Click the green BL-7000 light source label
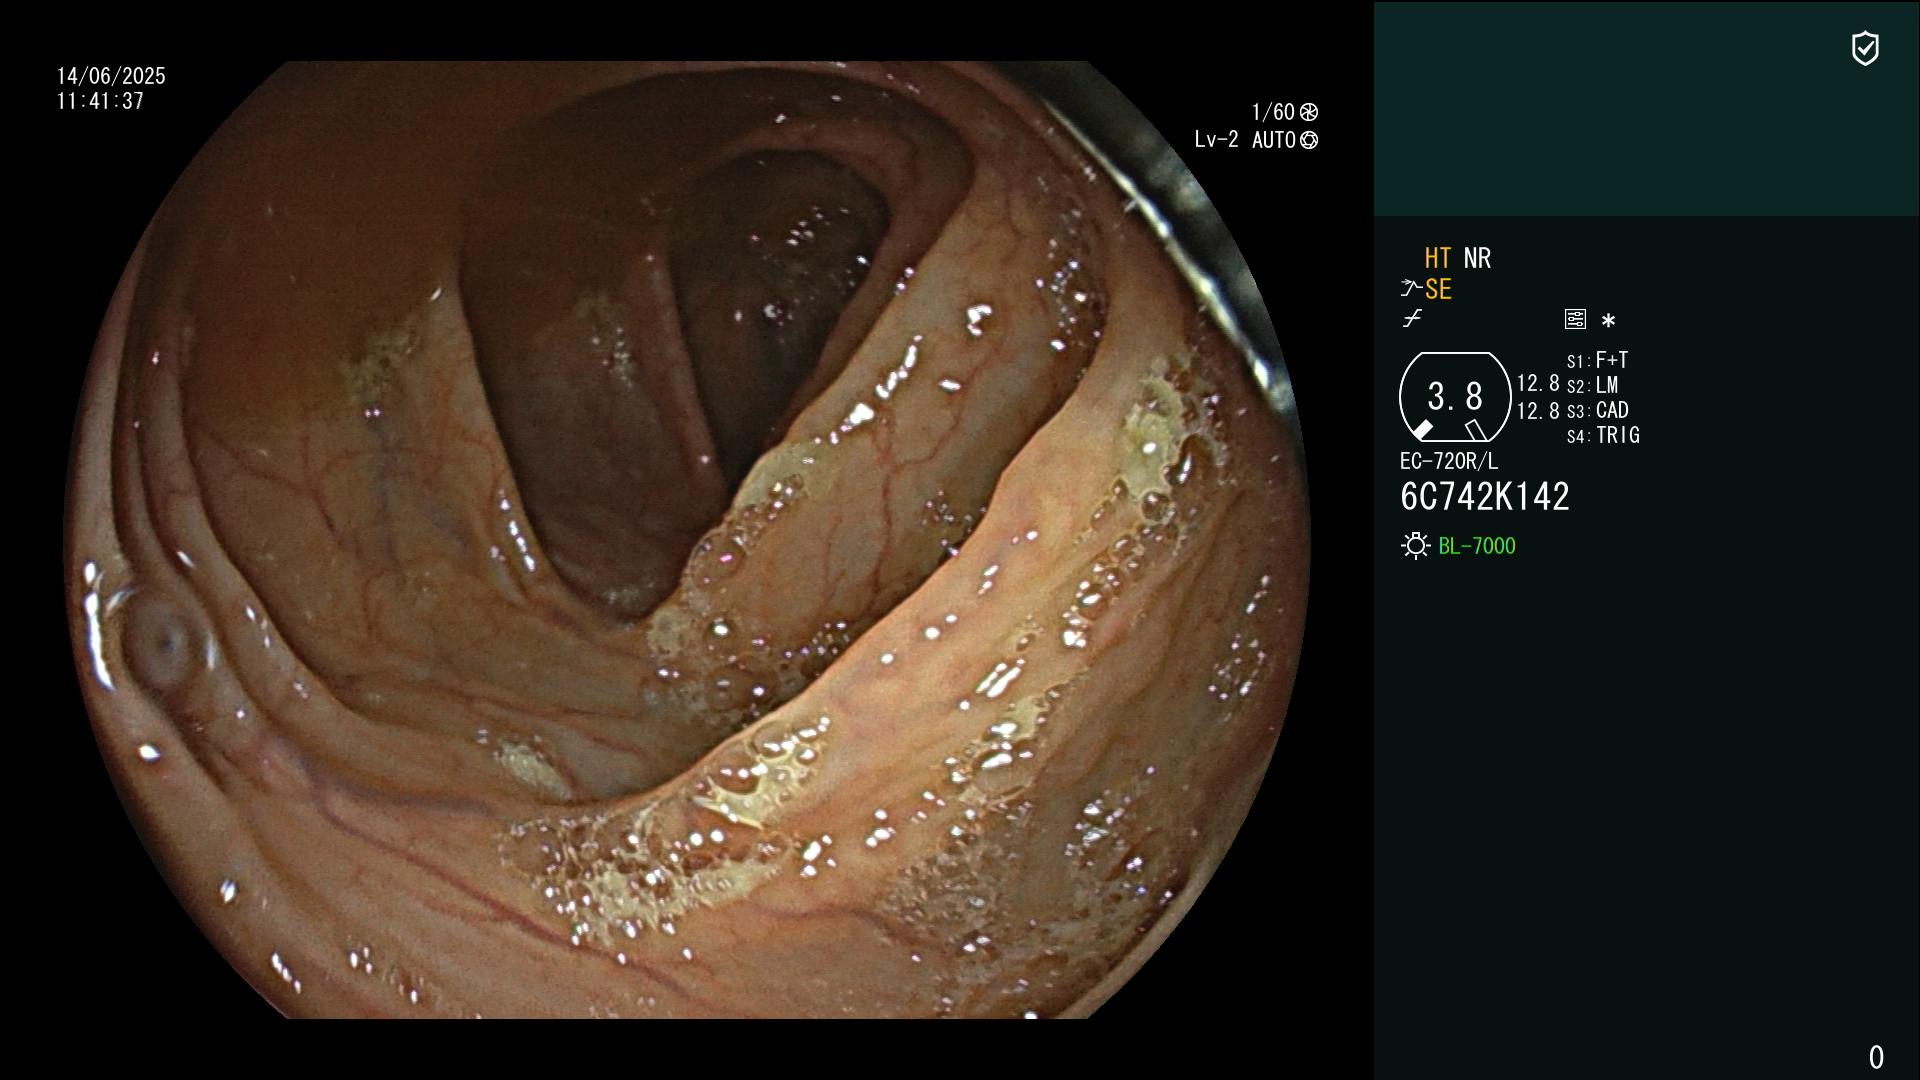The image size is (1920, 1080). click(x=1477, y=546)
